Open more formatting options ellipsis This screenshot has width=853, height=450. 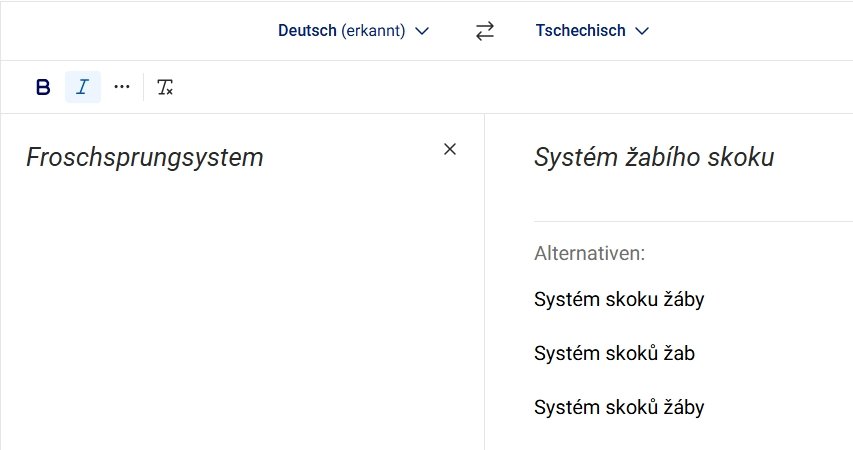tap(122, 87)
